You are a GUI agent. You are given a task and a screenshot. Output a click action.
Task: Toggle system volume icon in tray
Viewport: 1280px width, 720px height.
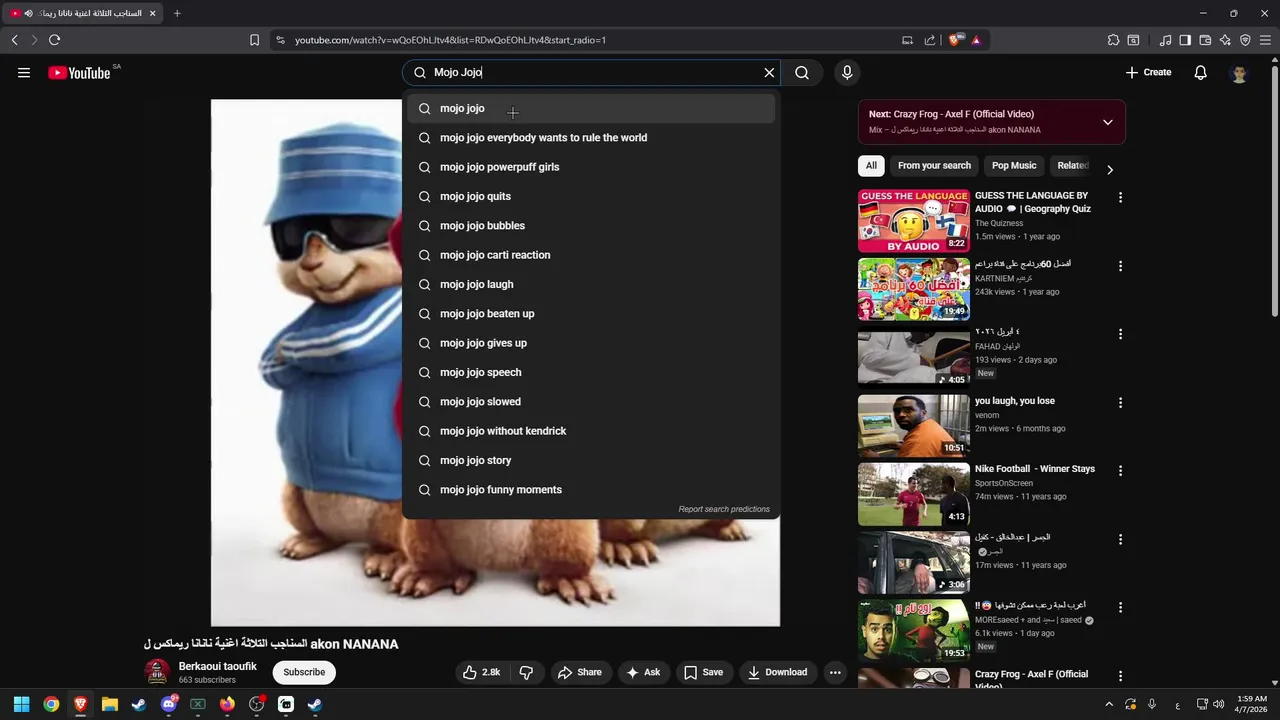[x=1219, y=704]
